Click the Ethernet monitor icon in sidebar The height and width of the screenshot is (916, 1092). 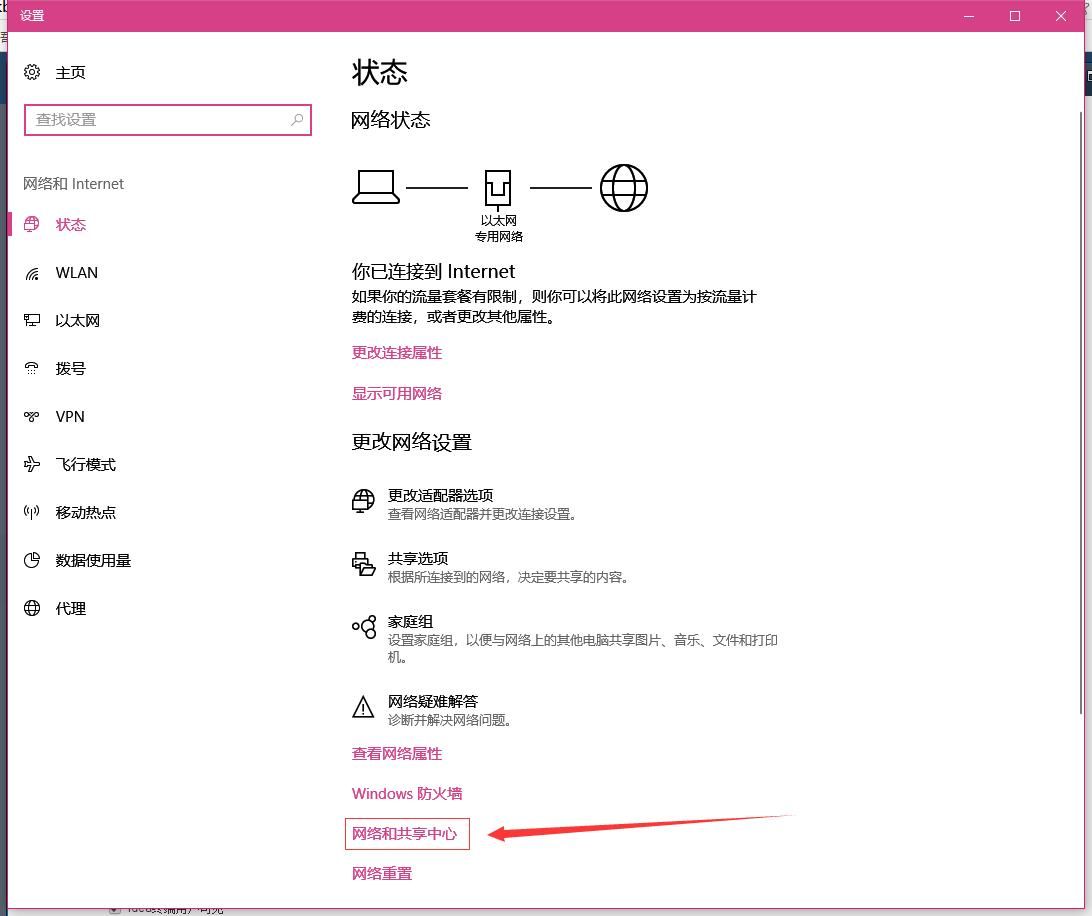click(32, 321)
